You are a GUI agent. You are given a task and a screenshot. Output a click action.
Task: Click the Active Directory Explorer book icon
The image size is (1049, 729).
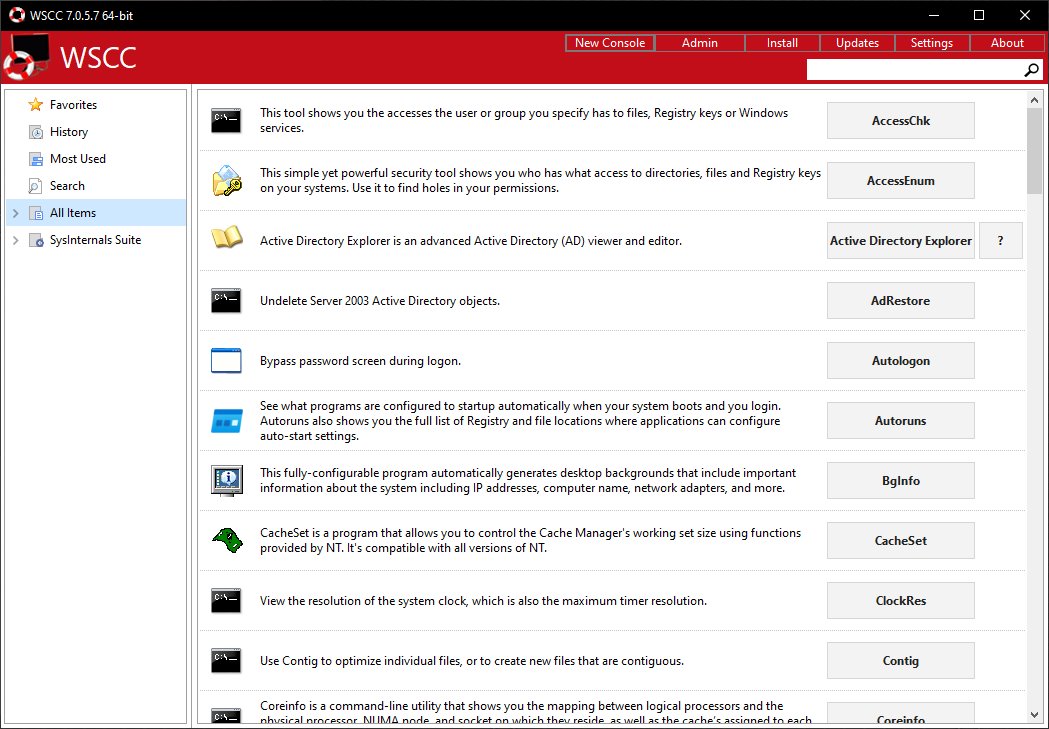(226, 238)
